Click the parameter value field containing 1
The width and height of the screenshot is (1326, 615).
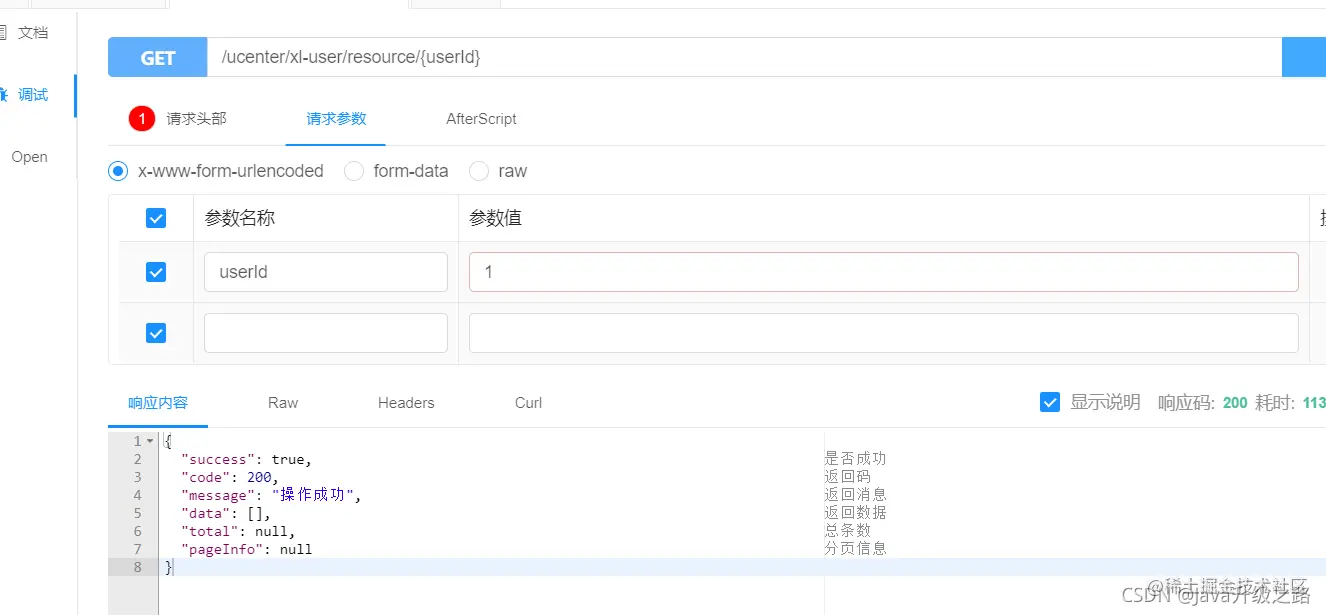(x=884, y=272)
